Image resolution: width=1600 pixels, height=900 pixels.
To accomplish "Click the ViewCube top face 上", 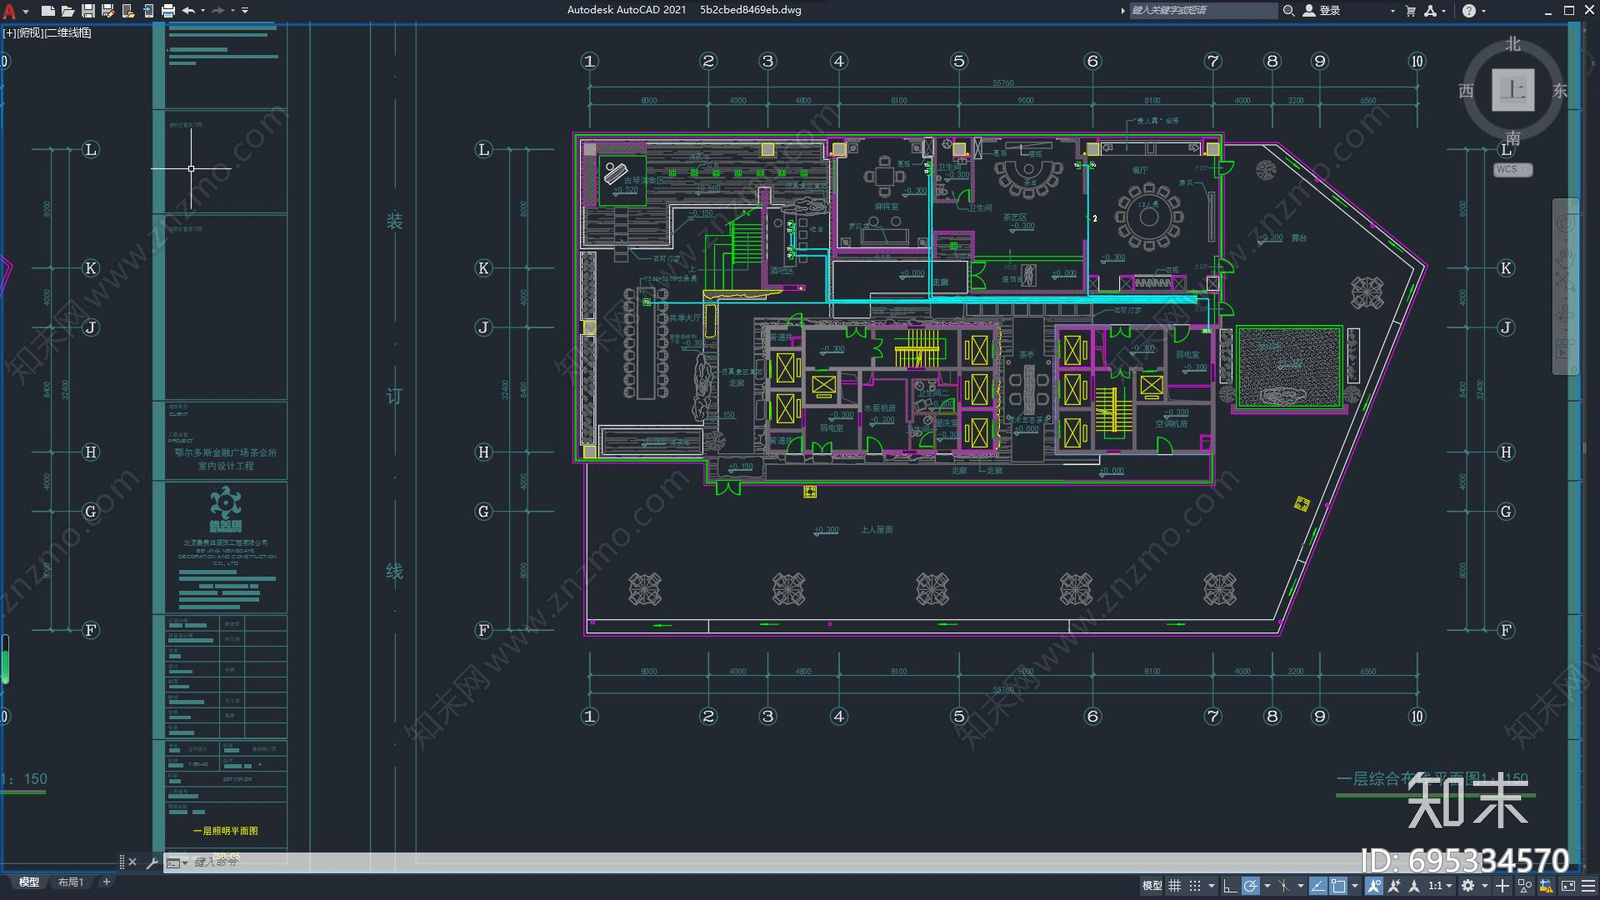I will 1513,91.
